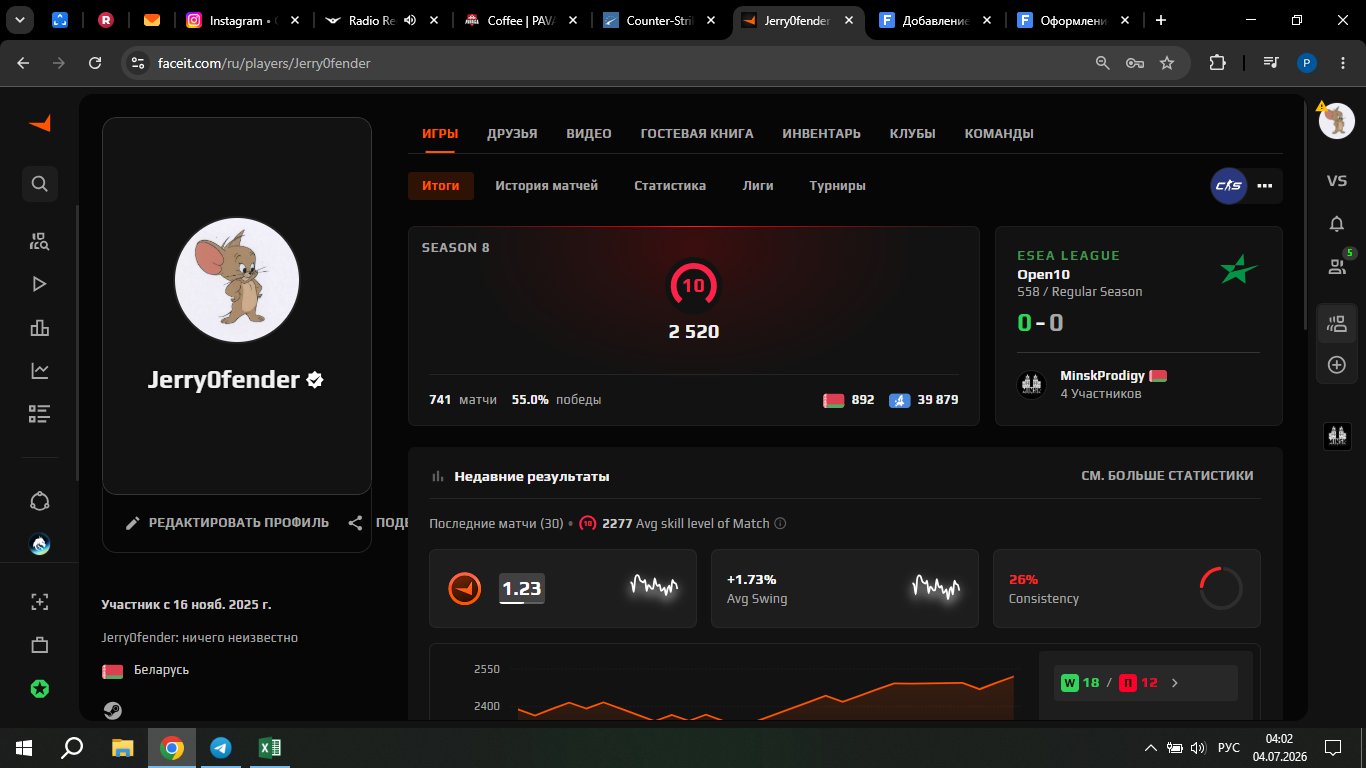Screen dimensions: 1366x768
Task: Open the Chrome extensions puzzle icon
Action: (x=1217, y=62)
